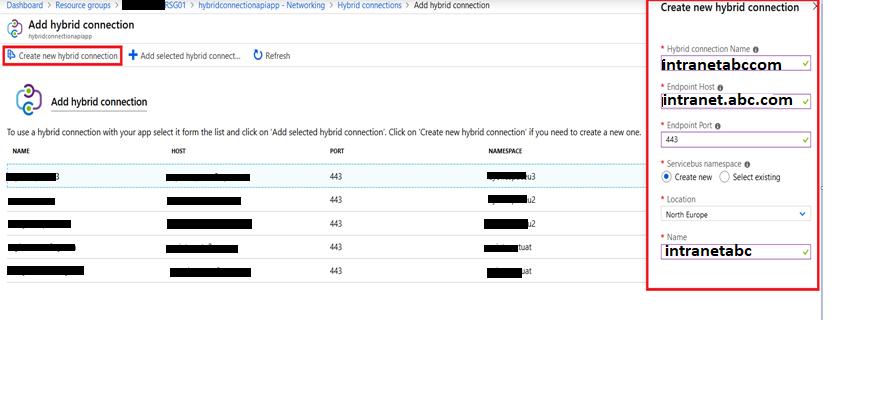Click Create new hybrid connection button
This screenshot has width=873, height=395.
click(x=62, y=56)
